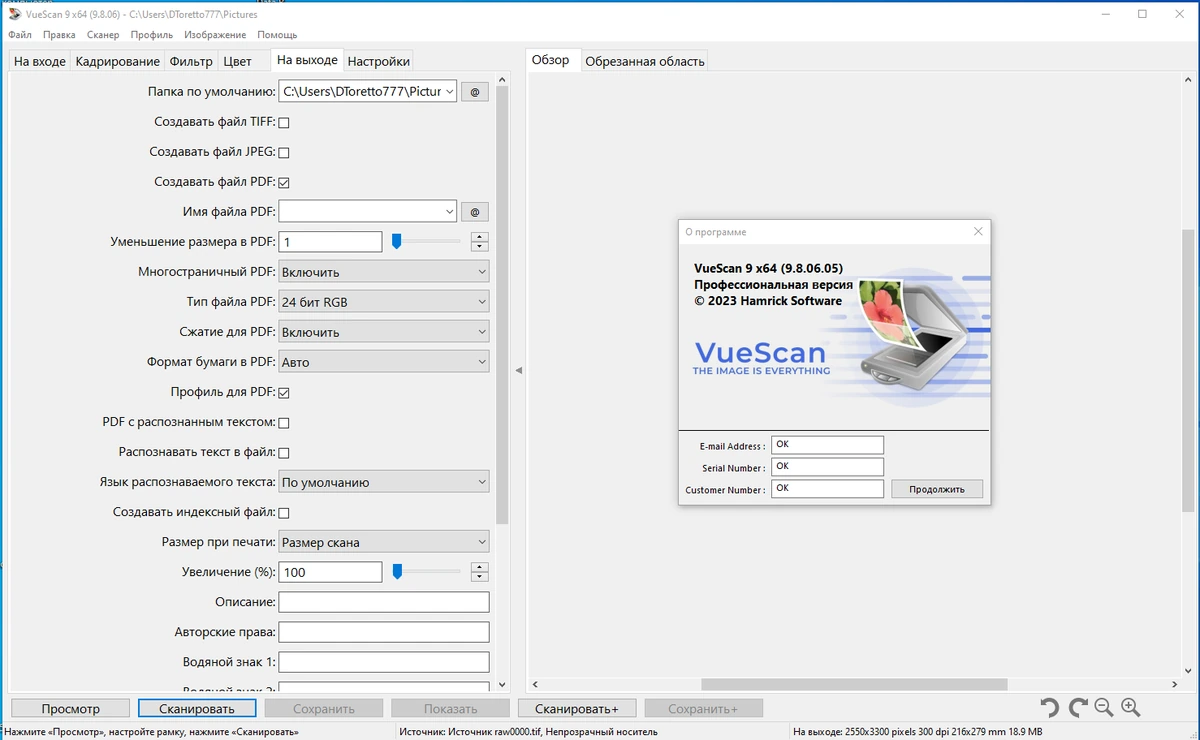The height and width of the screenshot is (740, 1200).
Task: Open the Тип файла PDF dropdown
Action: tap(384, 302)
